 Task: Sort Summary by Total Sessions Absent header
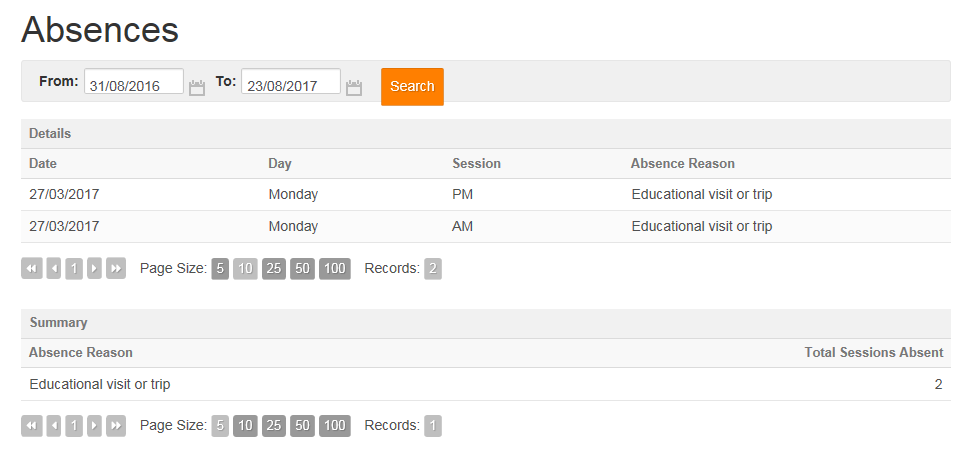pos(874,352)
